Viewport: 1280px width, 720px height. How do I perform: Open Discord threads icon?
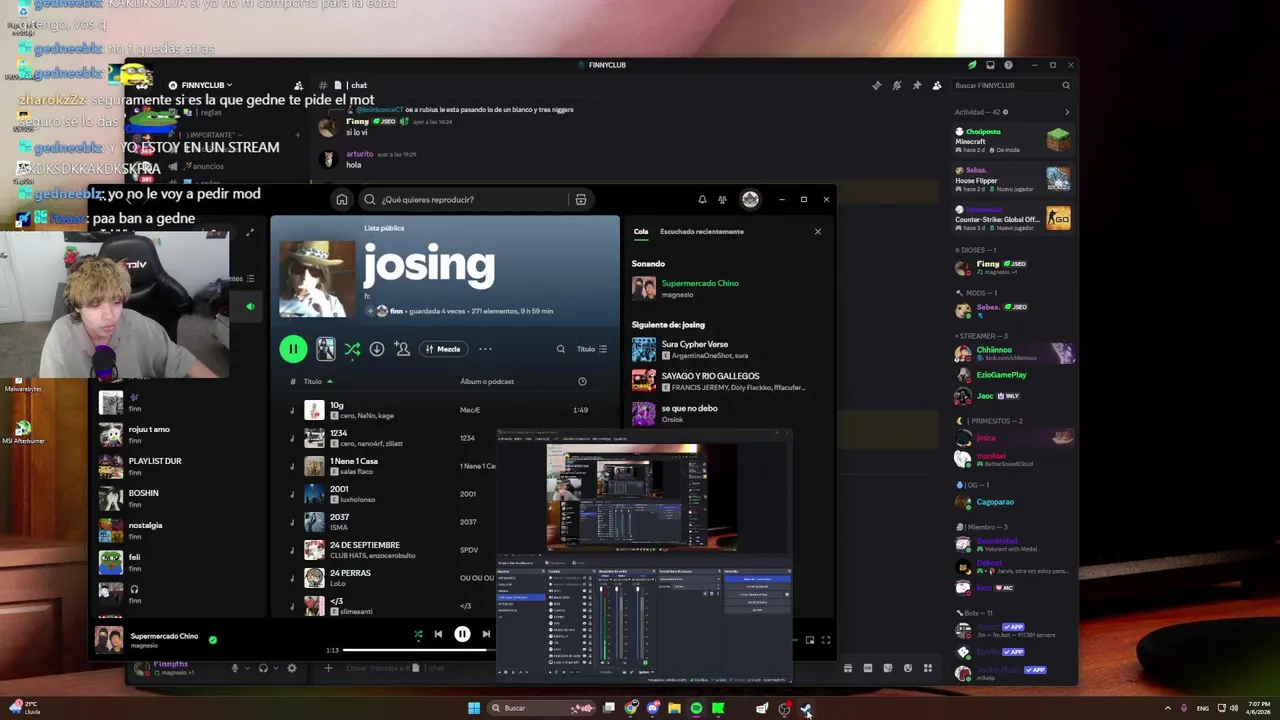tap(877, 86)
